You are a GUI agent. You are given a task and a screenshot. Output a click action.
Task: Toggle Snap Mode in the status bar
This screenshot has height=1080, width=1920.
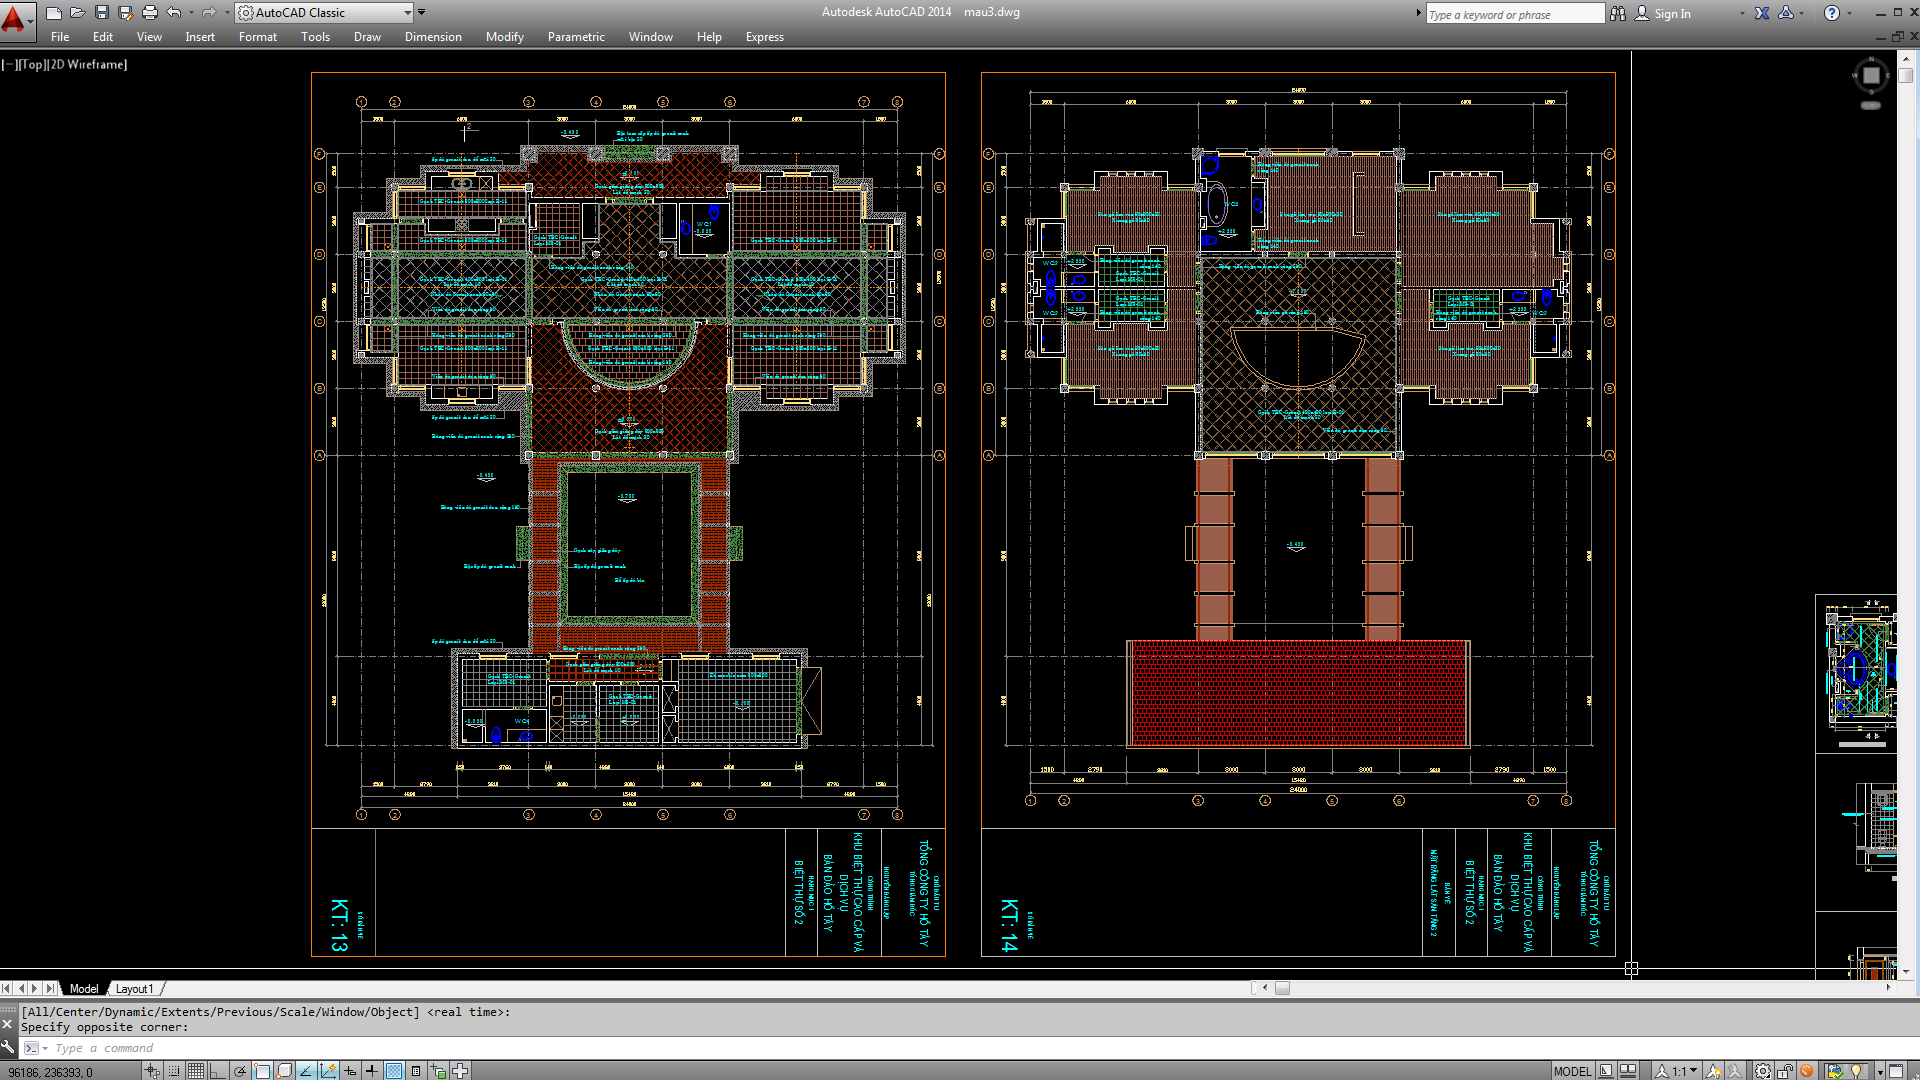tap(172, 1071)
